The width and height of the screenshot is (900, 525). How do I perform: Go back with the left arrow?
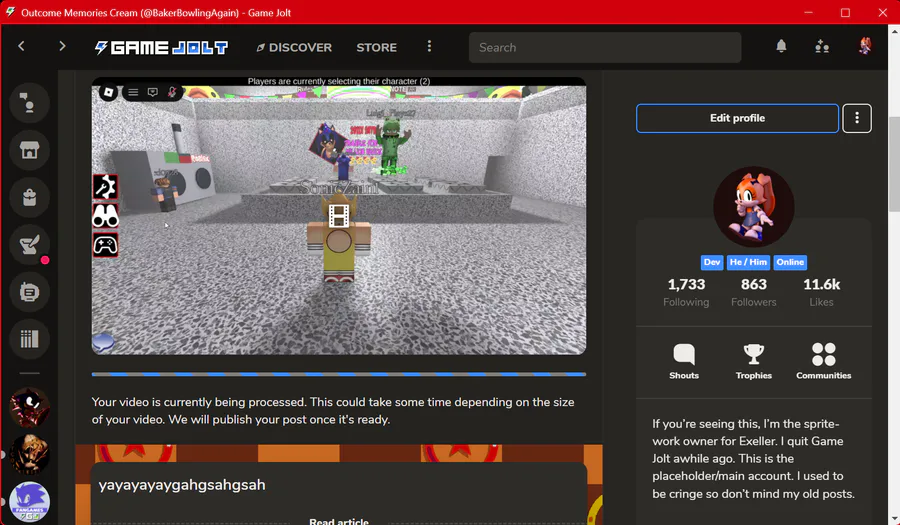21,46
